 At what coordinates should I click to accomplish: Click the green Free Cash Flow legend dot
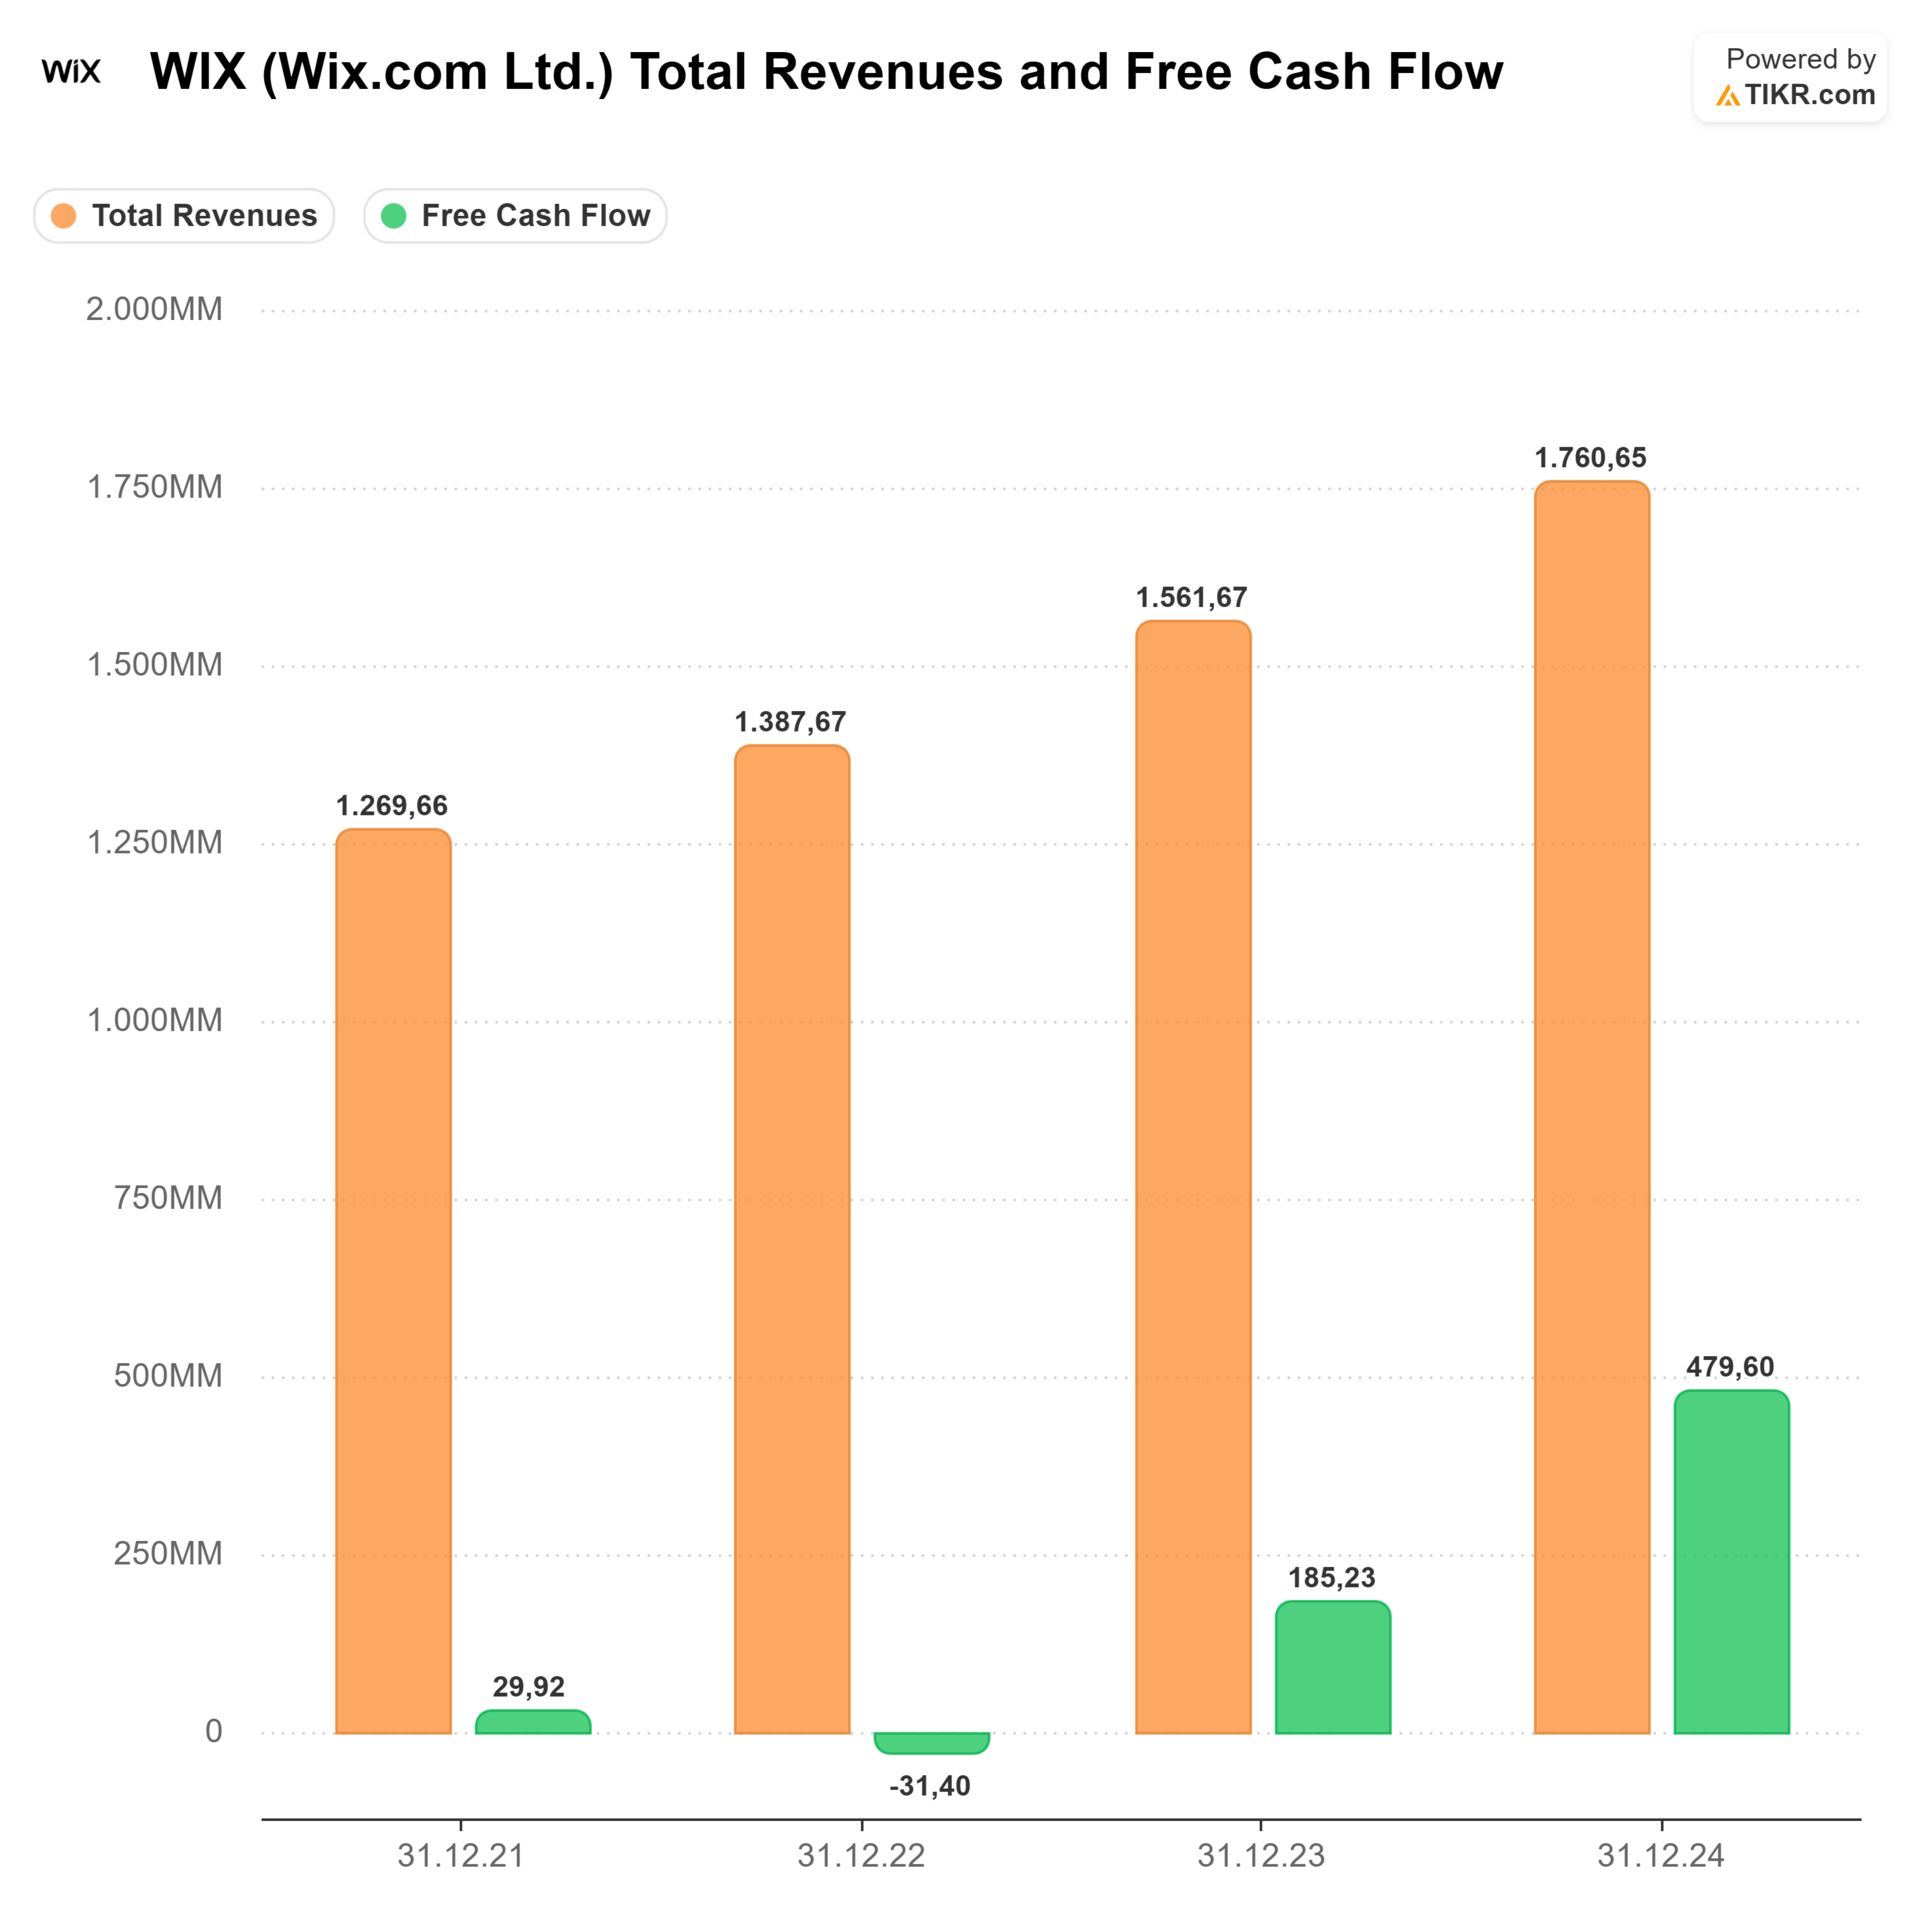[394, 216]
